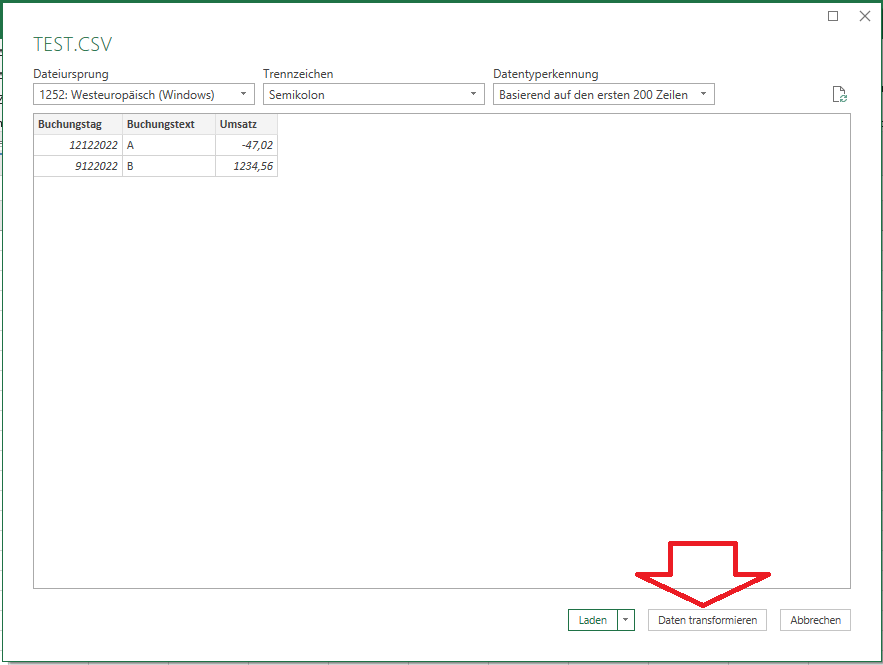The image size is (883, 665).
Task: Click Buchungstext cell containing A
Action: (169, 145)
